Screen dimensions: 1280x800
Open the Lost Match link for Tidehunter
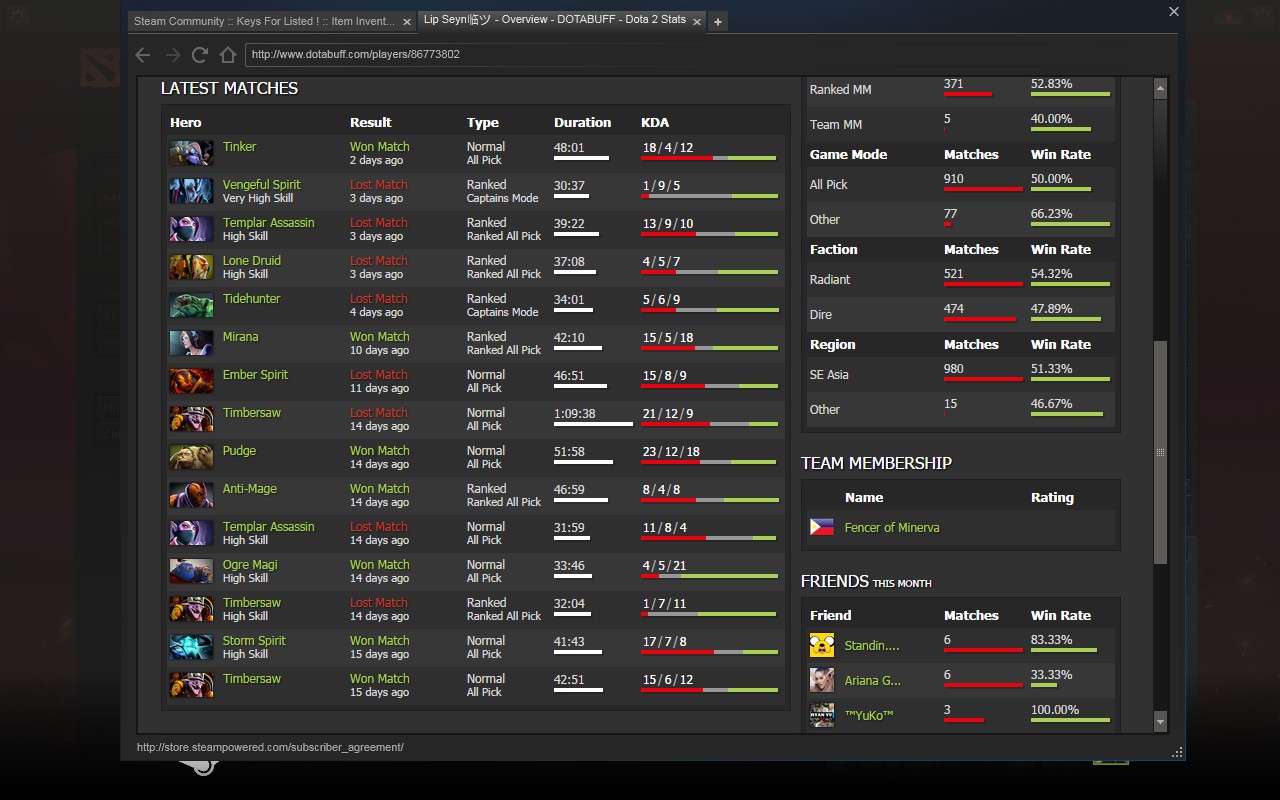(x=379, y=298)
